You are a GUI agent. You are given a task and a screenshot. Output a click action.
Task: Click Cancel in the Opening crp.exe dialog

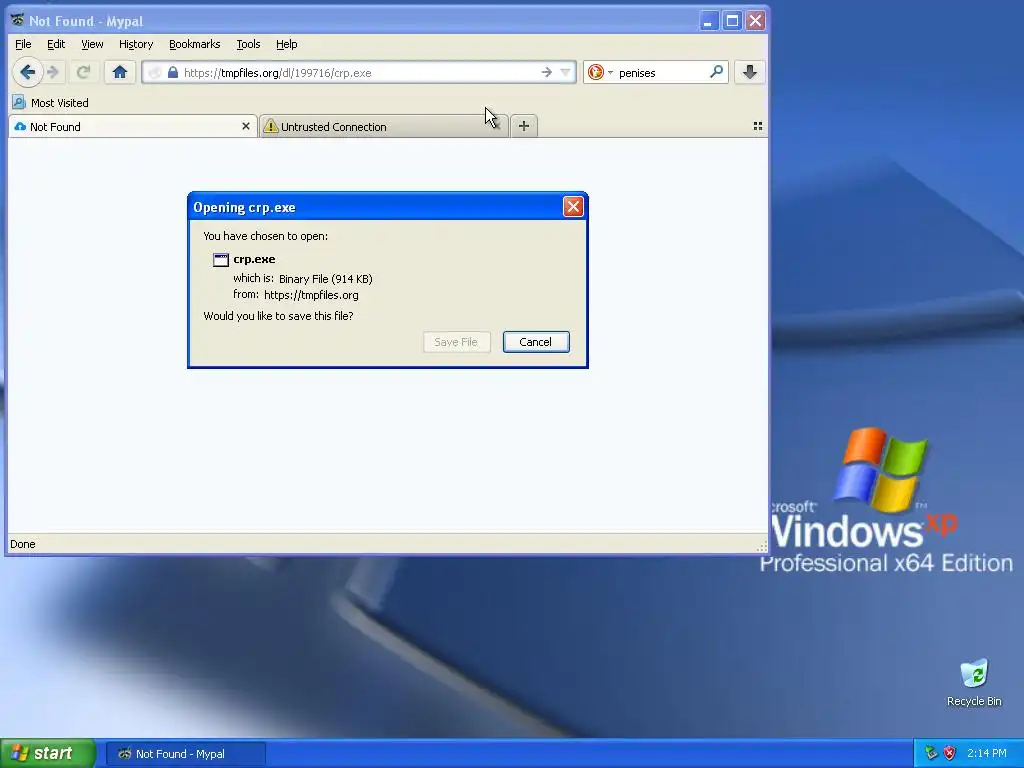[x=536, y=342]
